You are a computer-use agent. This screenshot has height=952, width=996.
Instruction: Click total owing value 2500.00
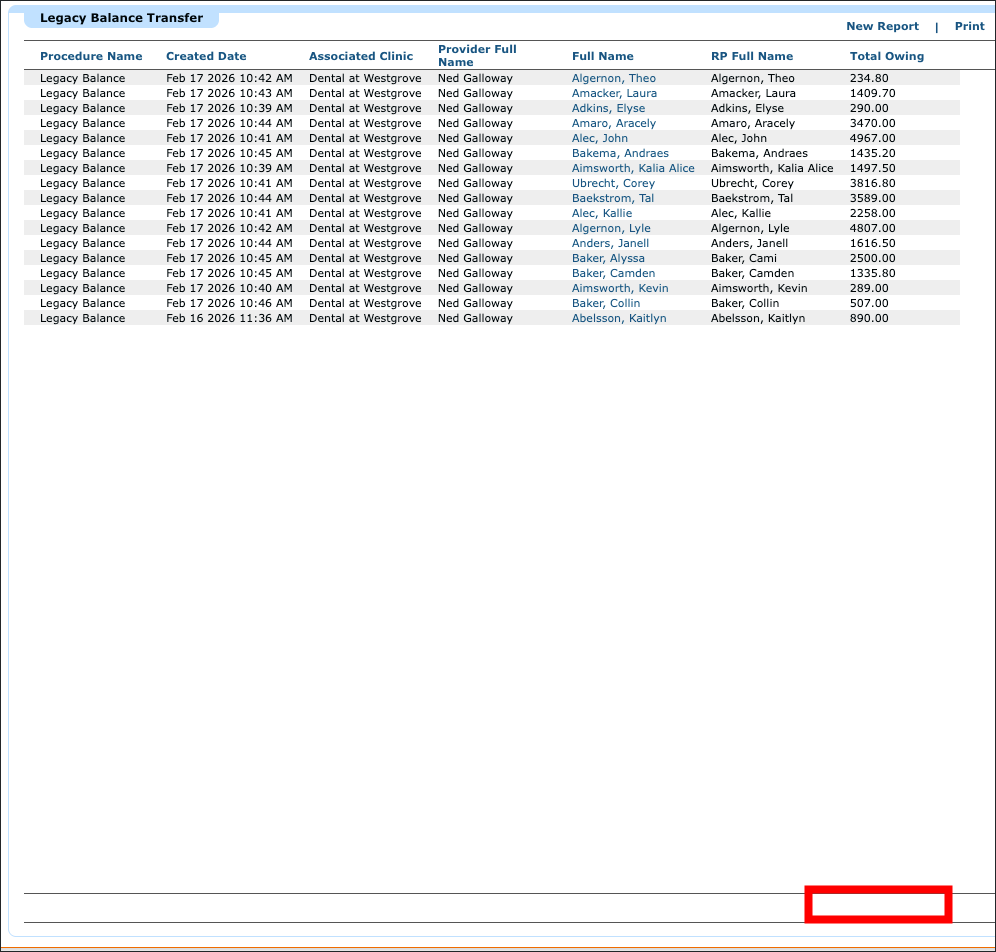873,258
